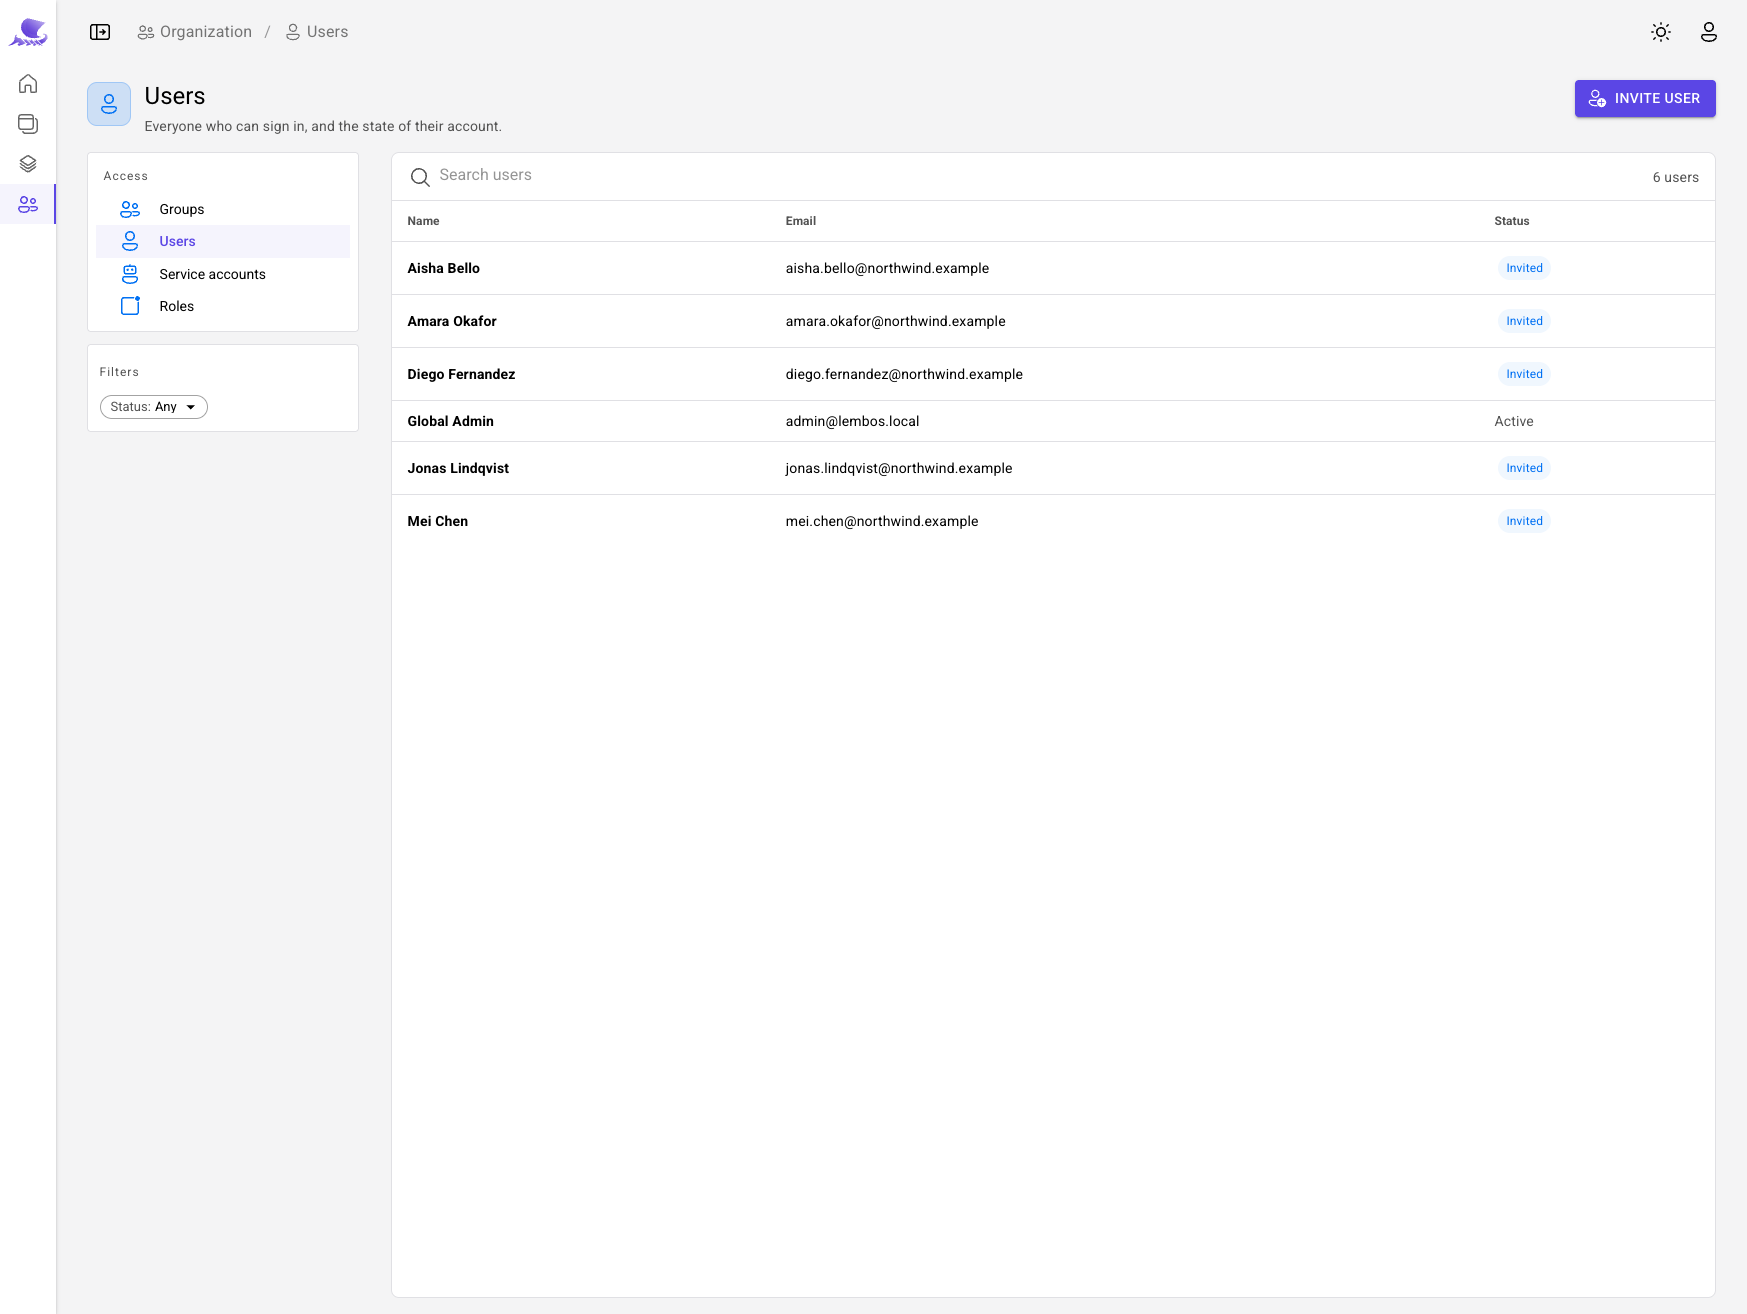
Task: Click Active status of Global Admin
Action: (x=1513, y=421)
